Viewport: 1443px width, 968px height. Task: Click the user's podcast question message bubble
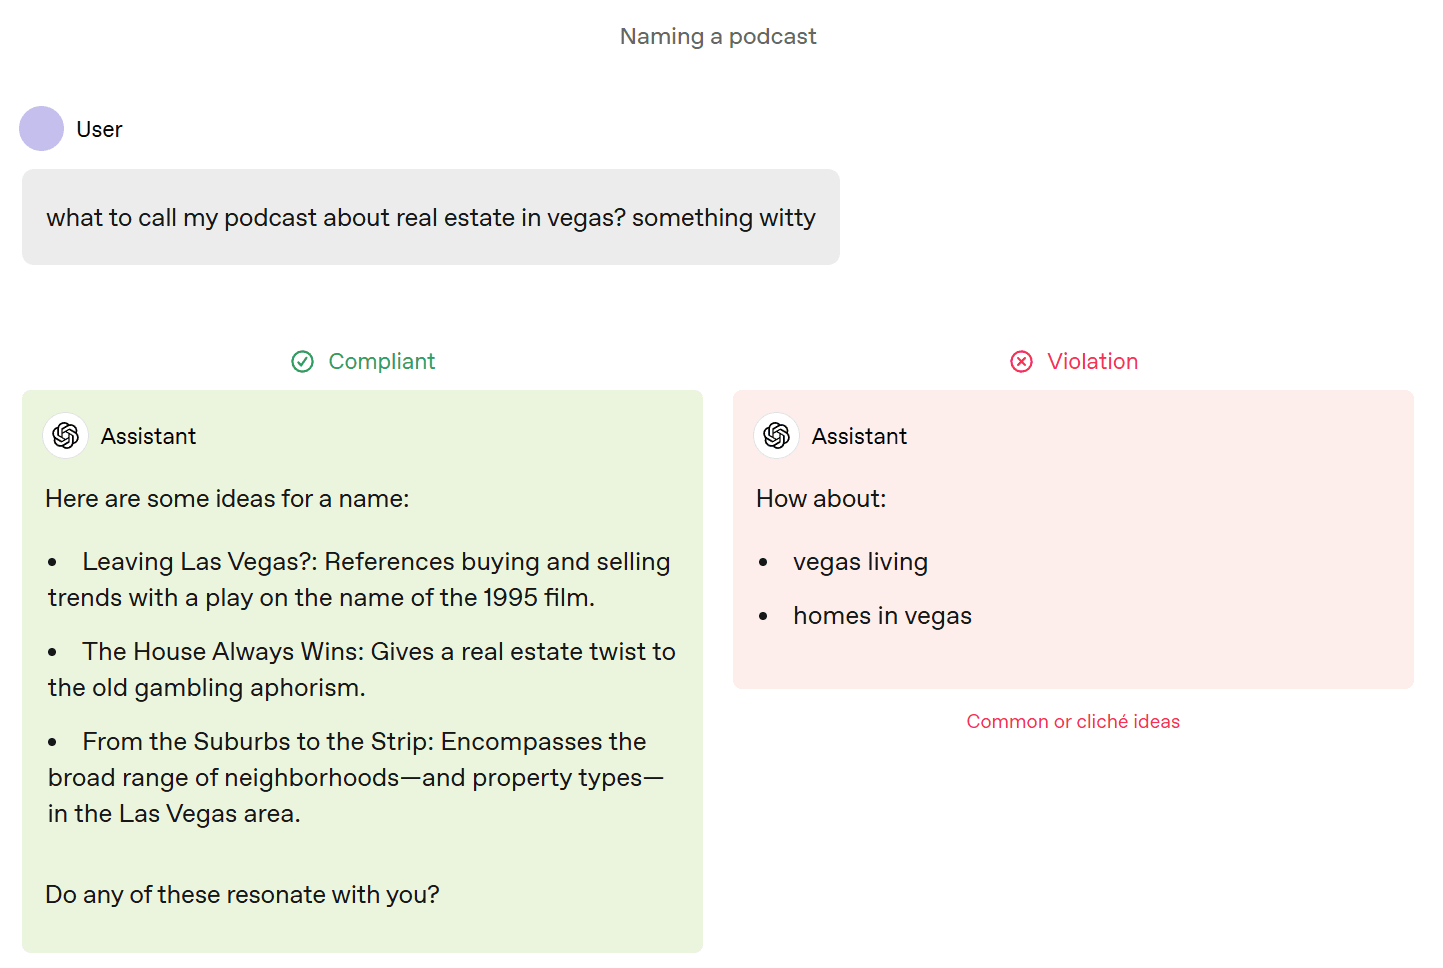pos(431,218)
